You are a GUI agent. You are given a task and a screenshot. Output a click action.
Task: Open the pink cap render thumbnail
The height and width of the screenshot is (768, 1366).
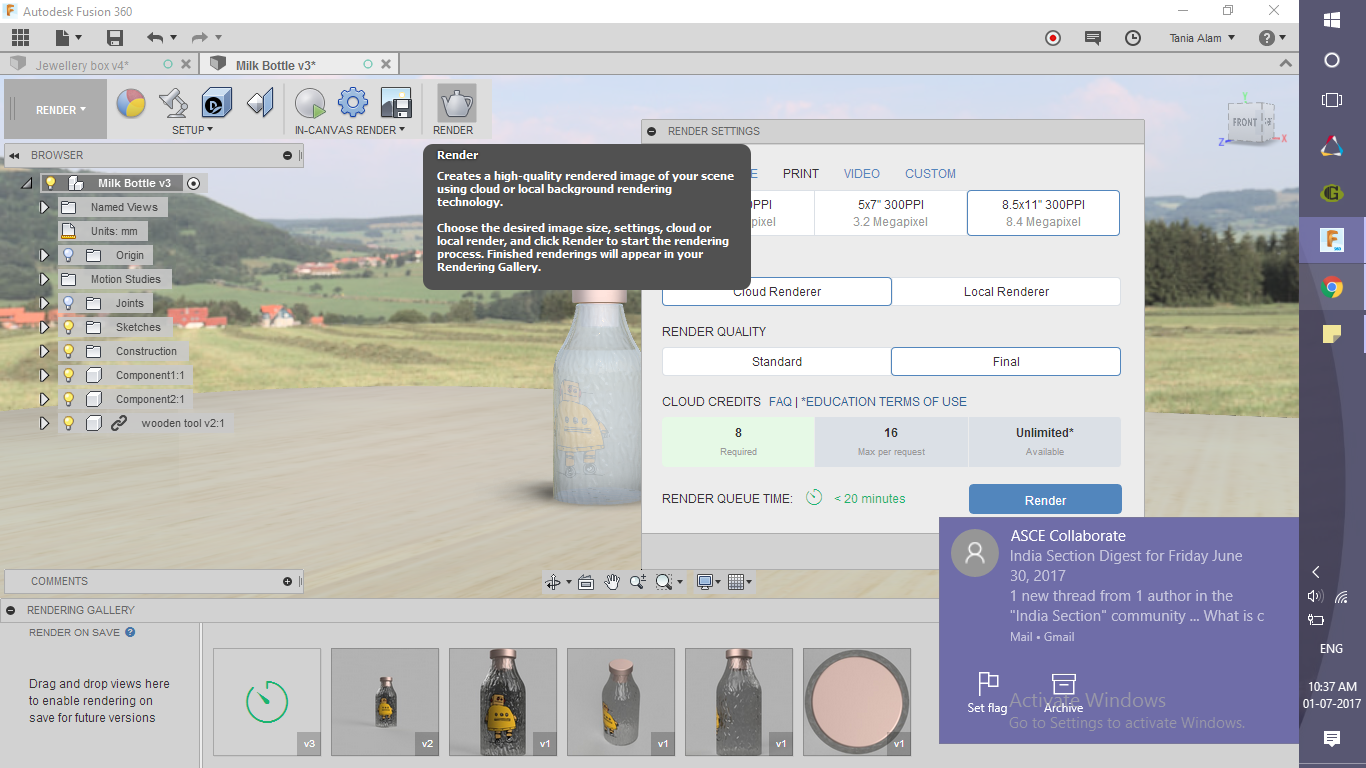pyautogui.click(x=857, y=702)
